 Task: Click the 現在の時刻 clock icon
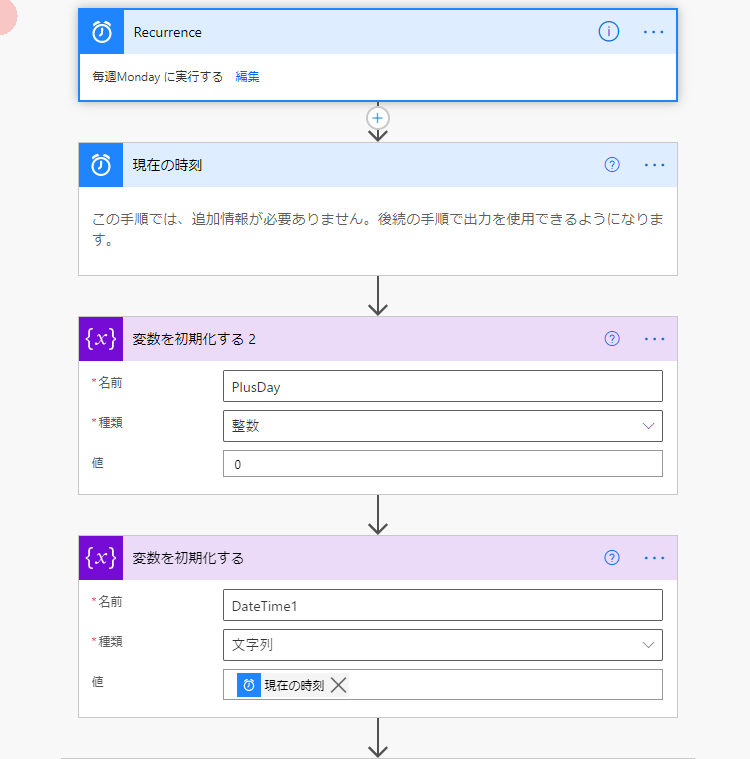coord(101,165)
